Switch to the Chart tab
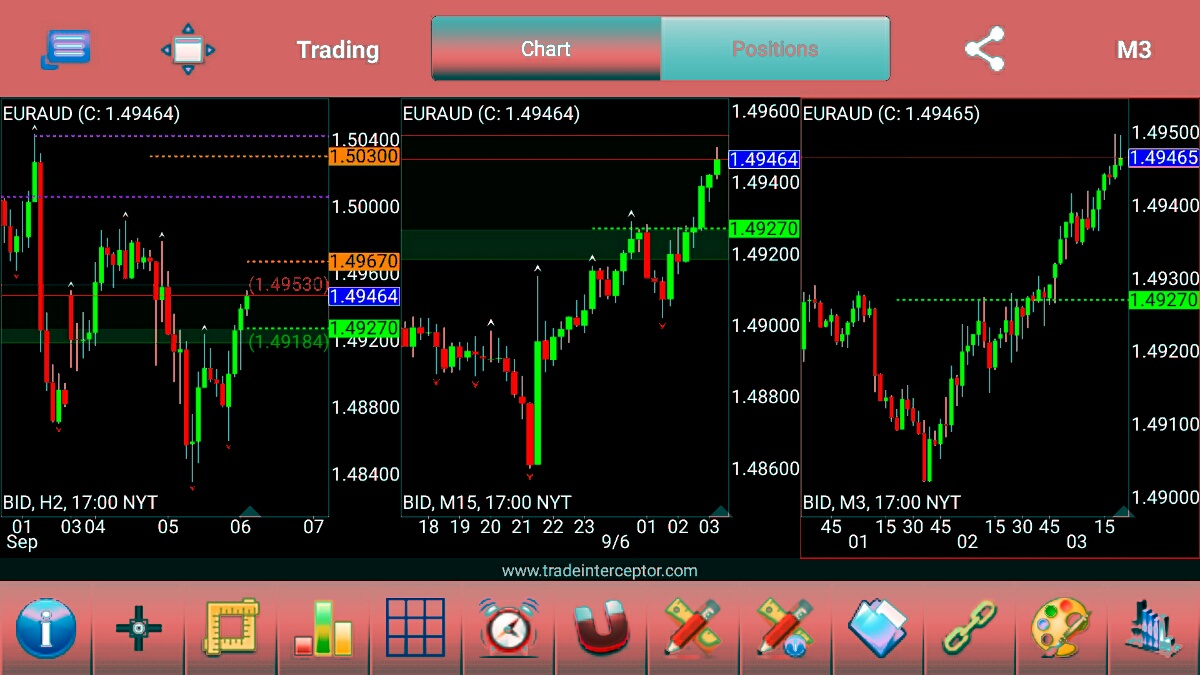The height and width of the screenshot is (675, 1200). (x=546, y=49)
